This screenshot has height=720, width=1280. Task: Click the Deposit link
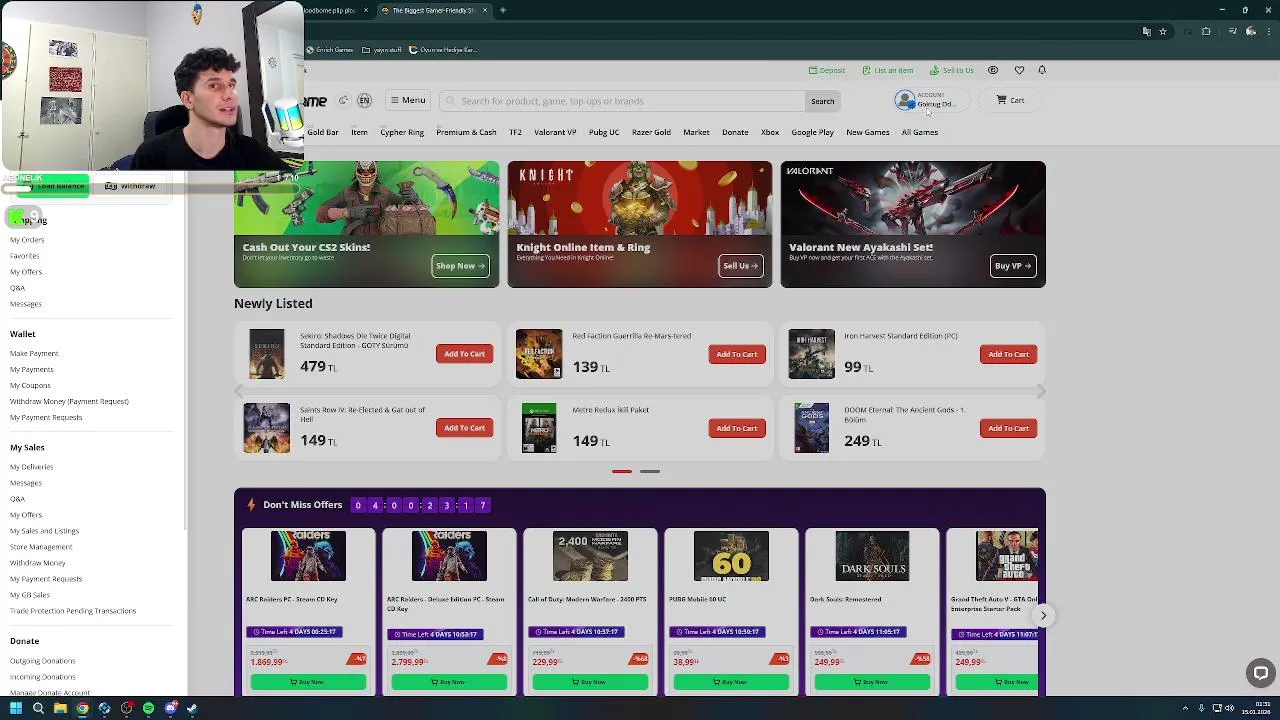(x=827, y=70)
